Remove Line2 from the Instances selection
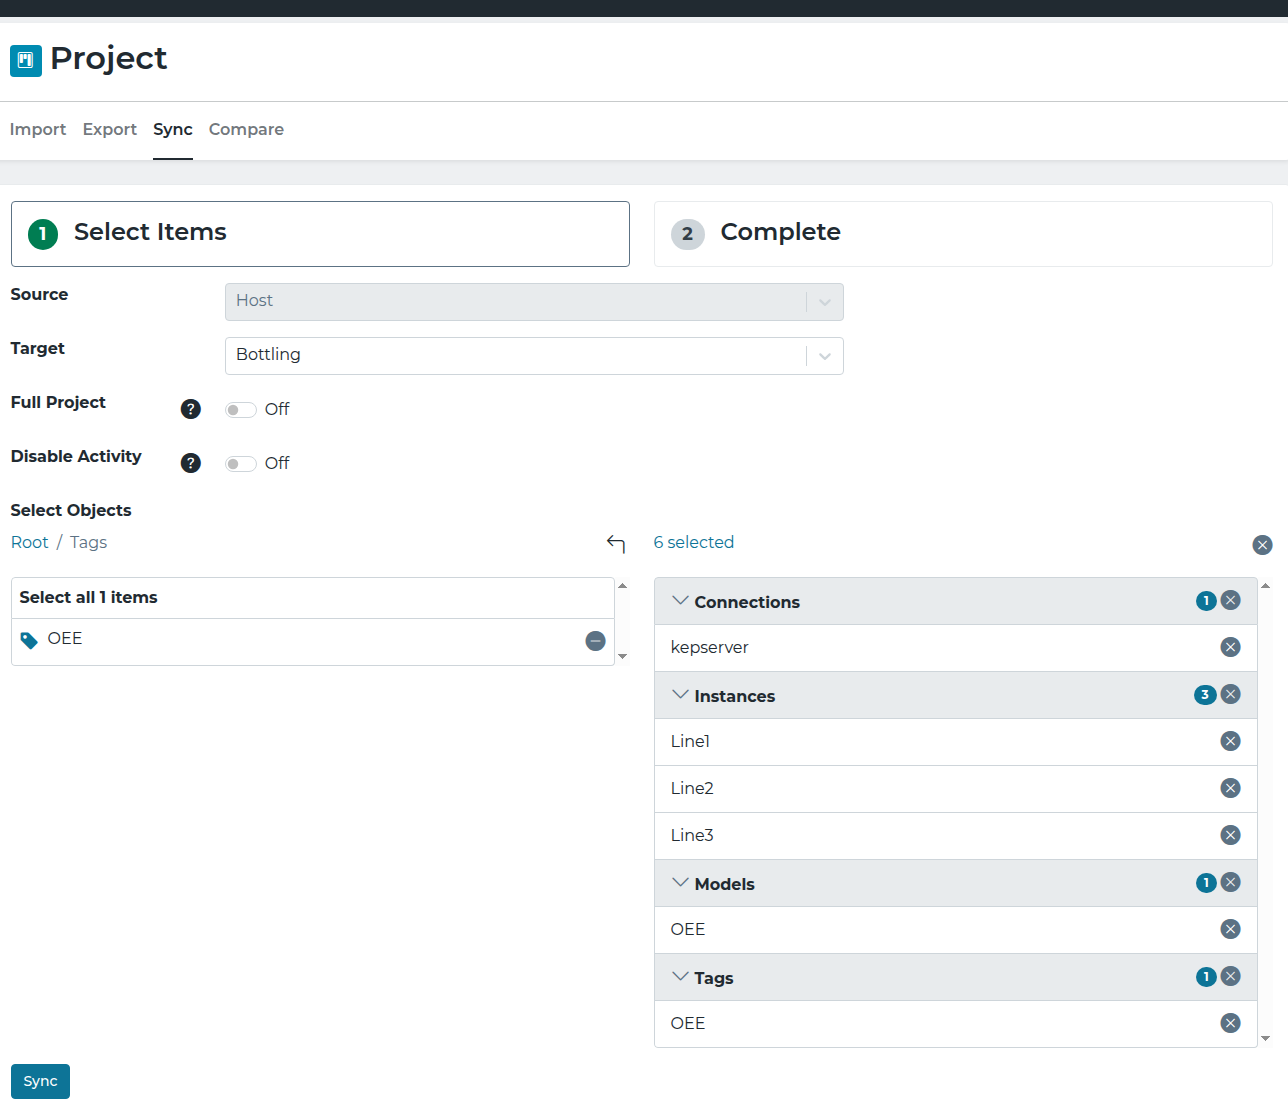The image size is (1288, 1113). click(1230, 788)
